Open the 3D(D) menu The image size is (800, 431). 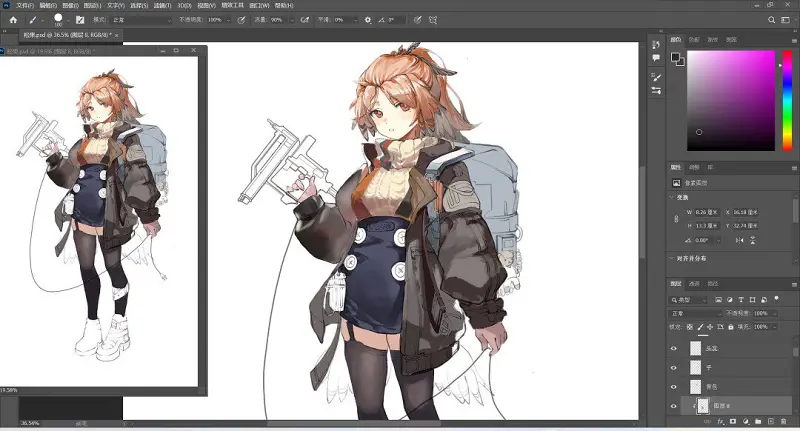point(184,6)
